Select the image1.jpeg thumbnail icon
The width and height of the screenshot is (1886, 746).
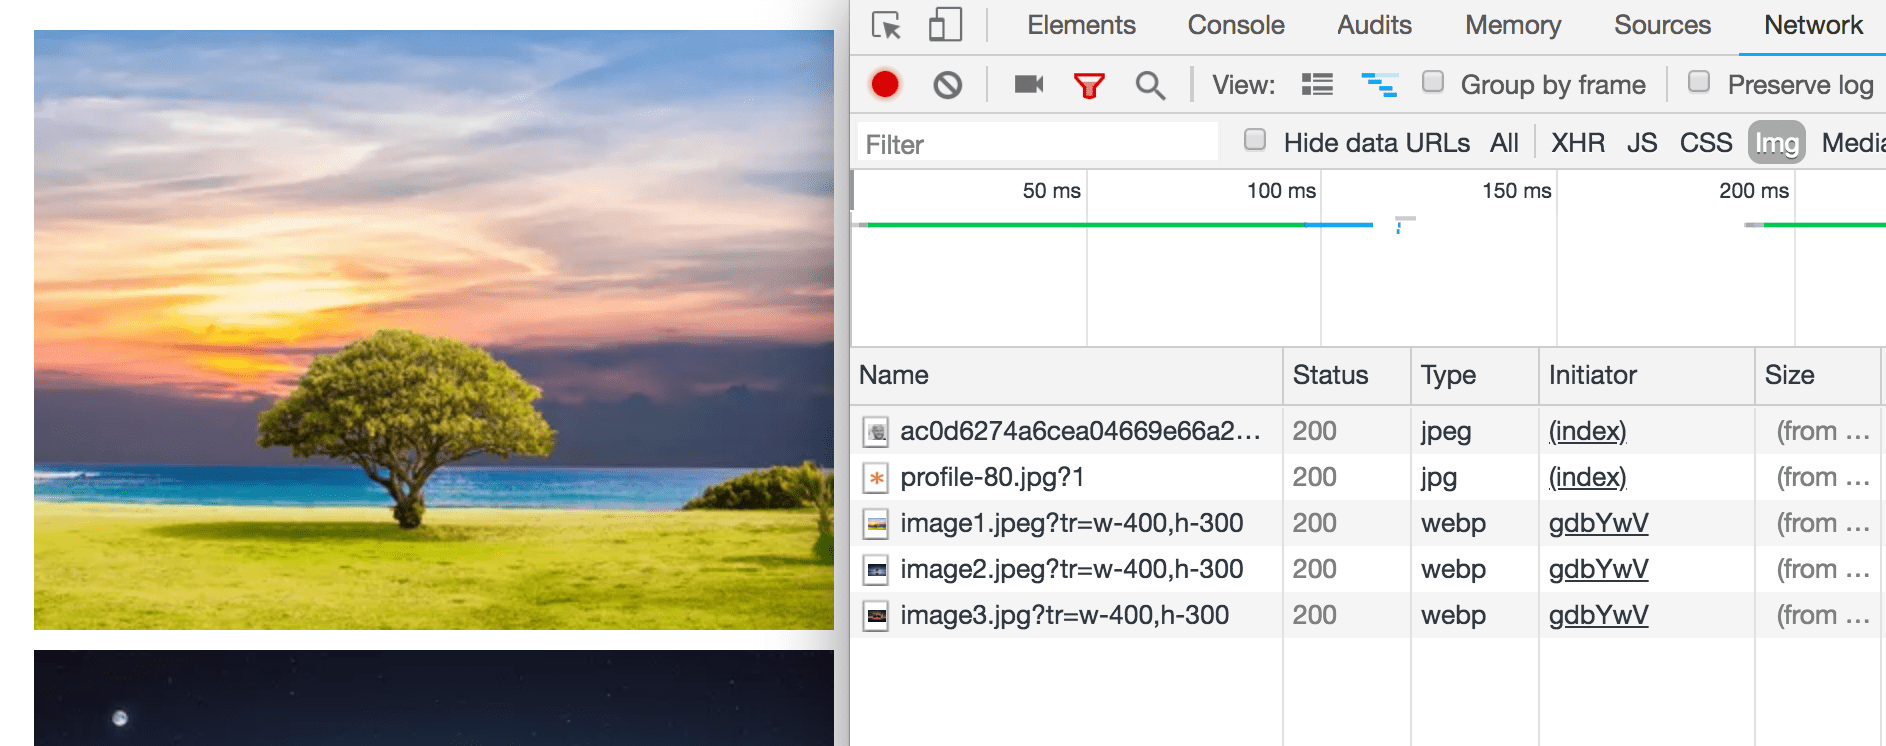(x=876, y=524)
